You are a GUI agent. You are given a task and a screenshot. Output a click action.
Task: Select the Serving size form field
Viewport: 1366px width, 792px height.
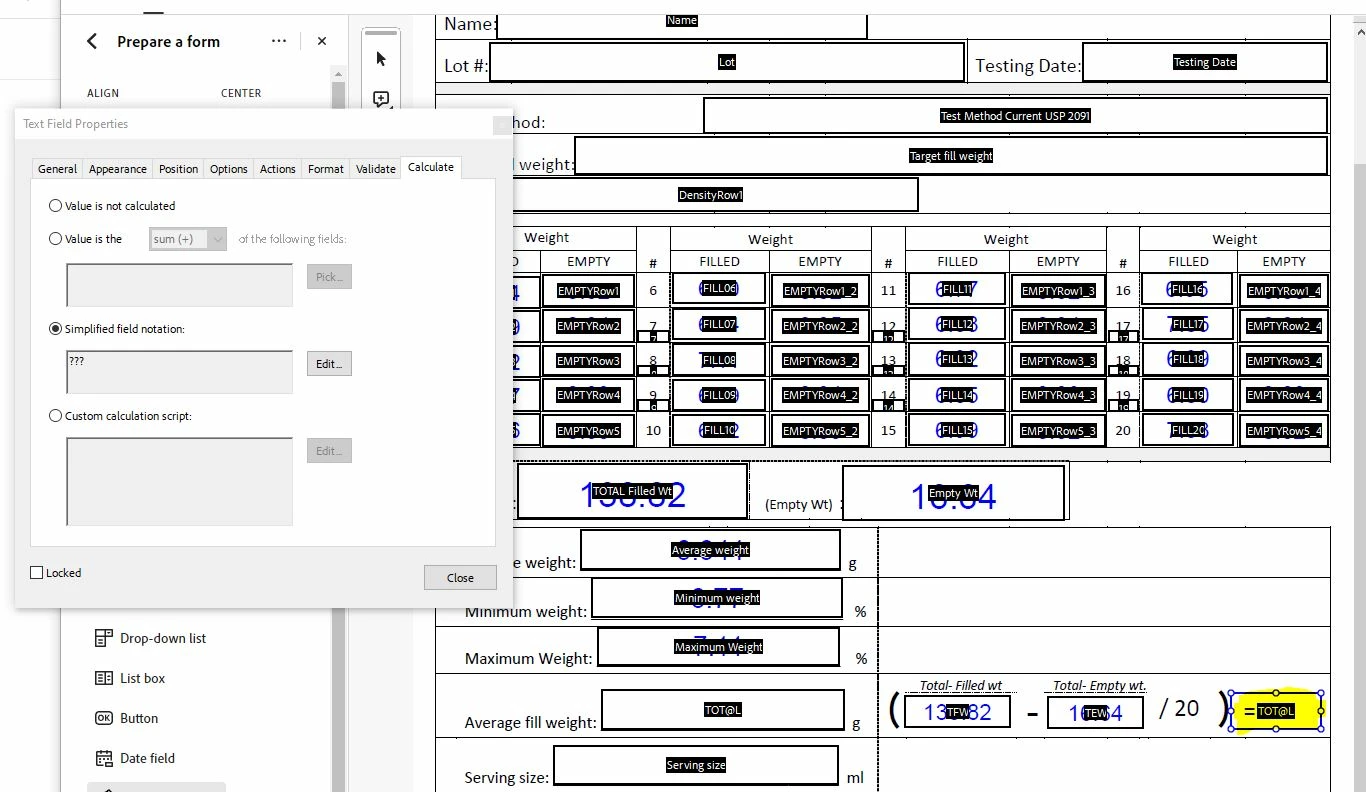click(x=695, y=765)
